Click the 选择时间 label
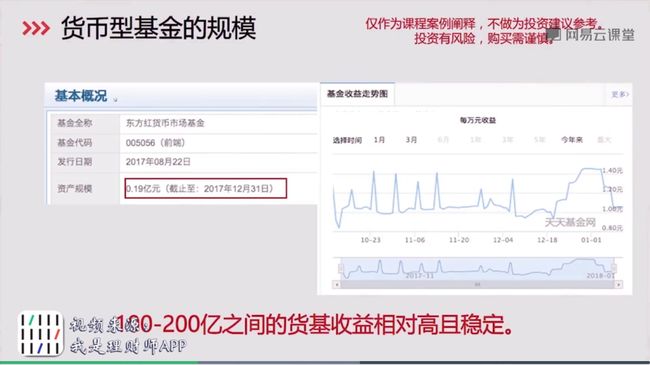650x365 pixels. tap(347, 140)
